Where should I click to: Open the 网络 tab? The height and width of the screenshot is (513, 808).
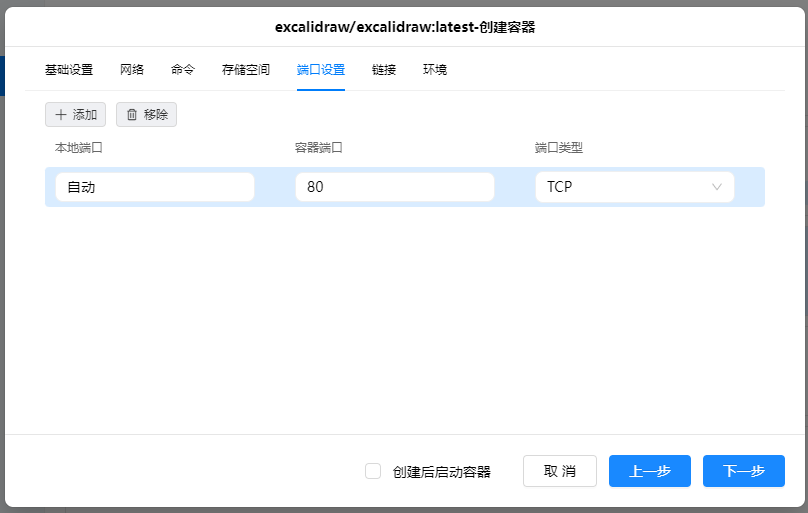[x=132, y=70]
